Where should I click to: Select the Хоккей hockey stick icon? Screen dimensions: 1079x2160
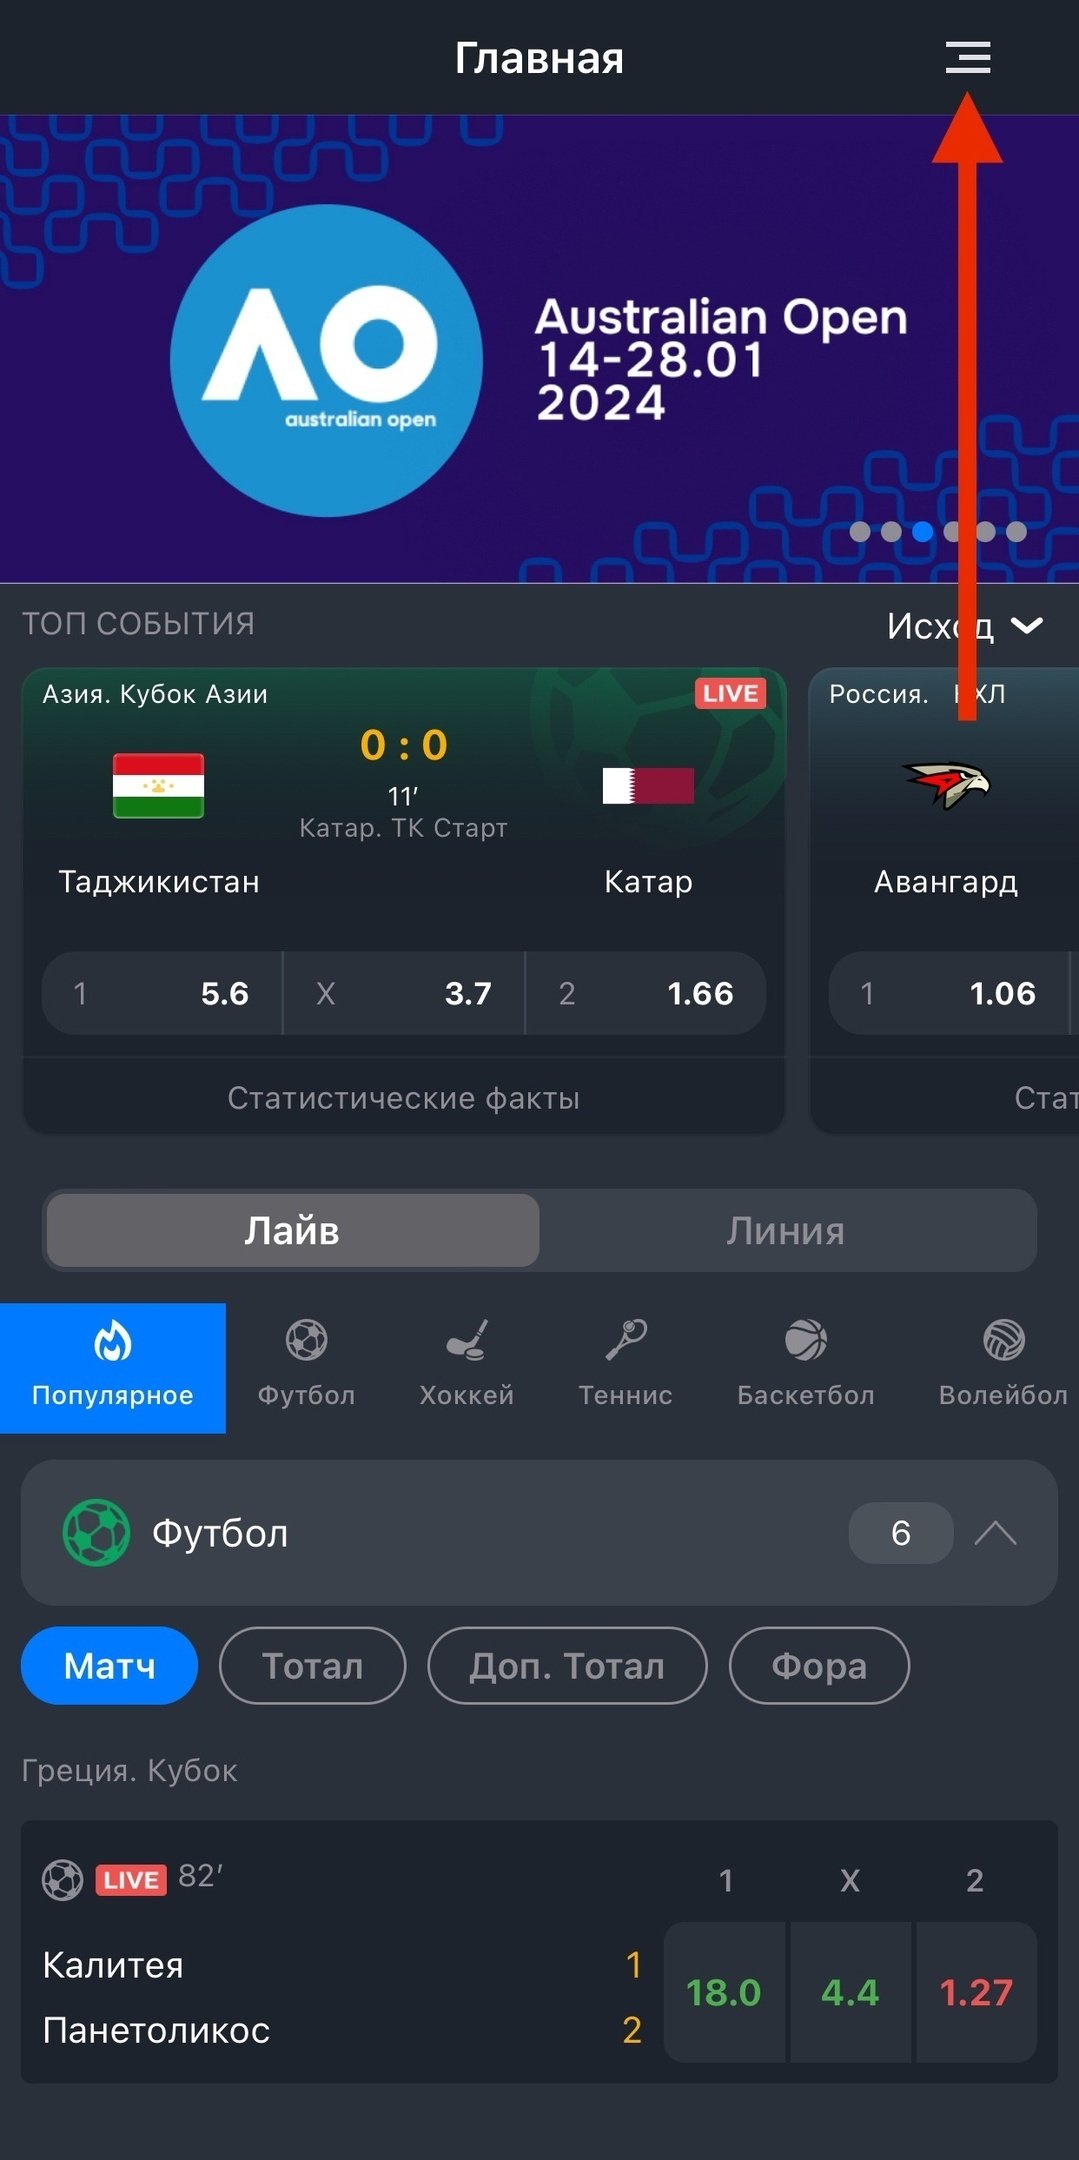pos(467,1340)
